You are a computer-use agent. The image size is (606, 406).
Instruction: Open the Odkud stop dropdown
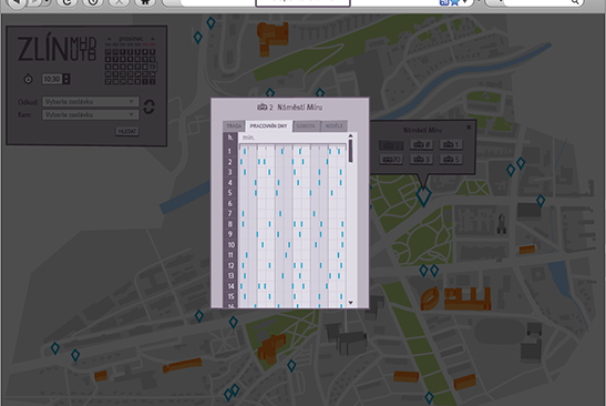coord(90,101)
